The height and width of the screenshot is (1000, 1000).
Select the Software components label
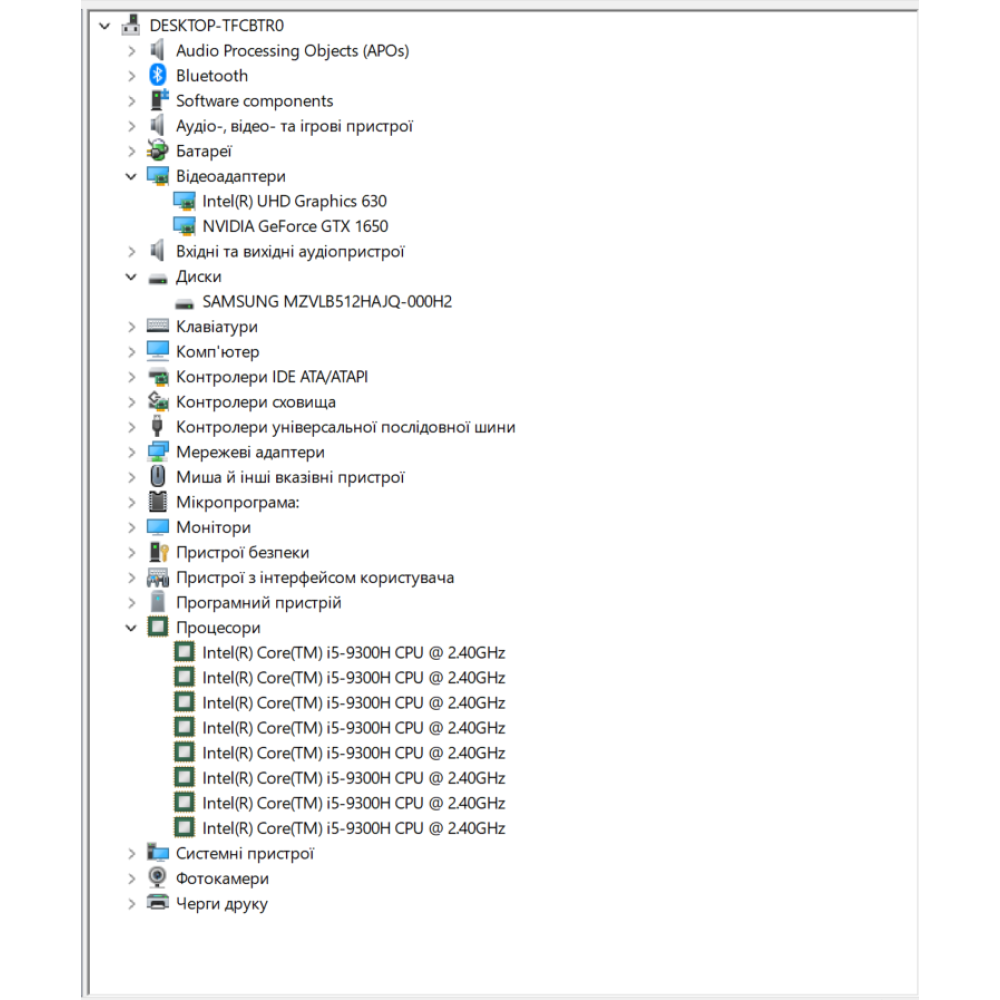[x=254, y=101]
